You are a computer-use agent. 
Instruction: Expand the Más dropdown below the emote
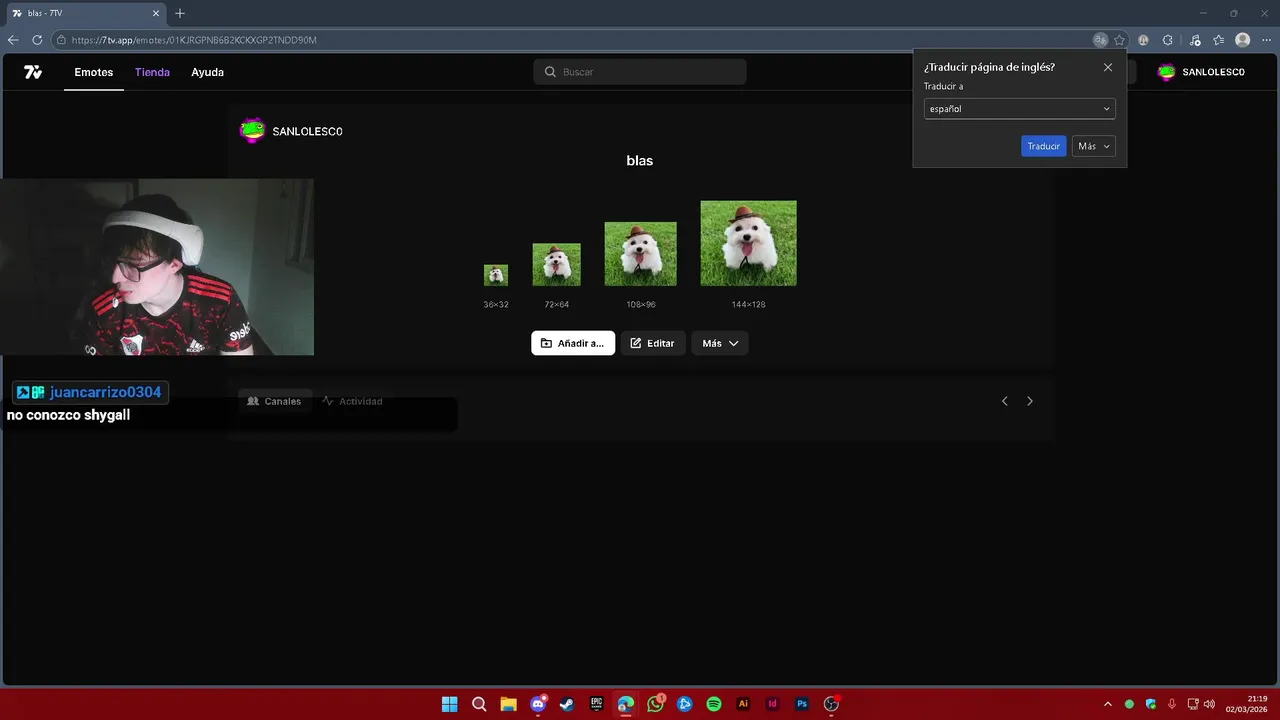coord(720,343)
